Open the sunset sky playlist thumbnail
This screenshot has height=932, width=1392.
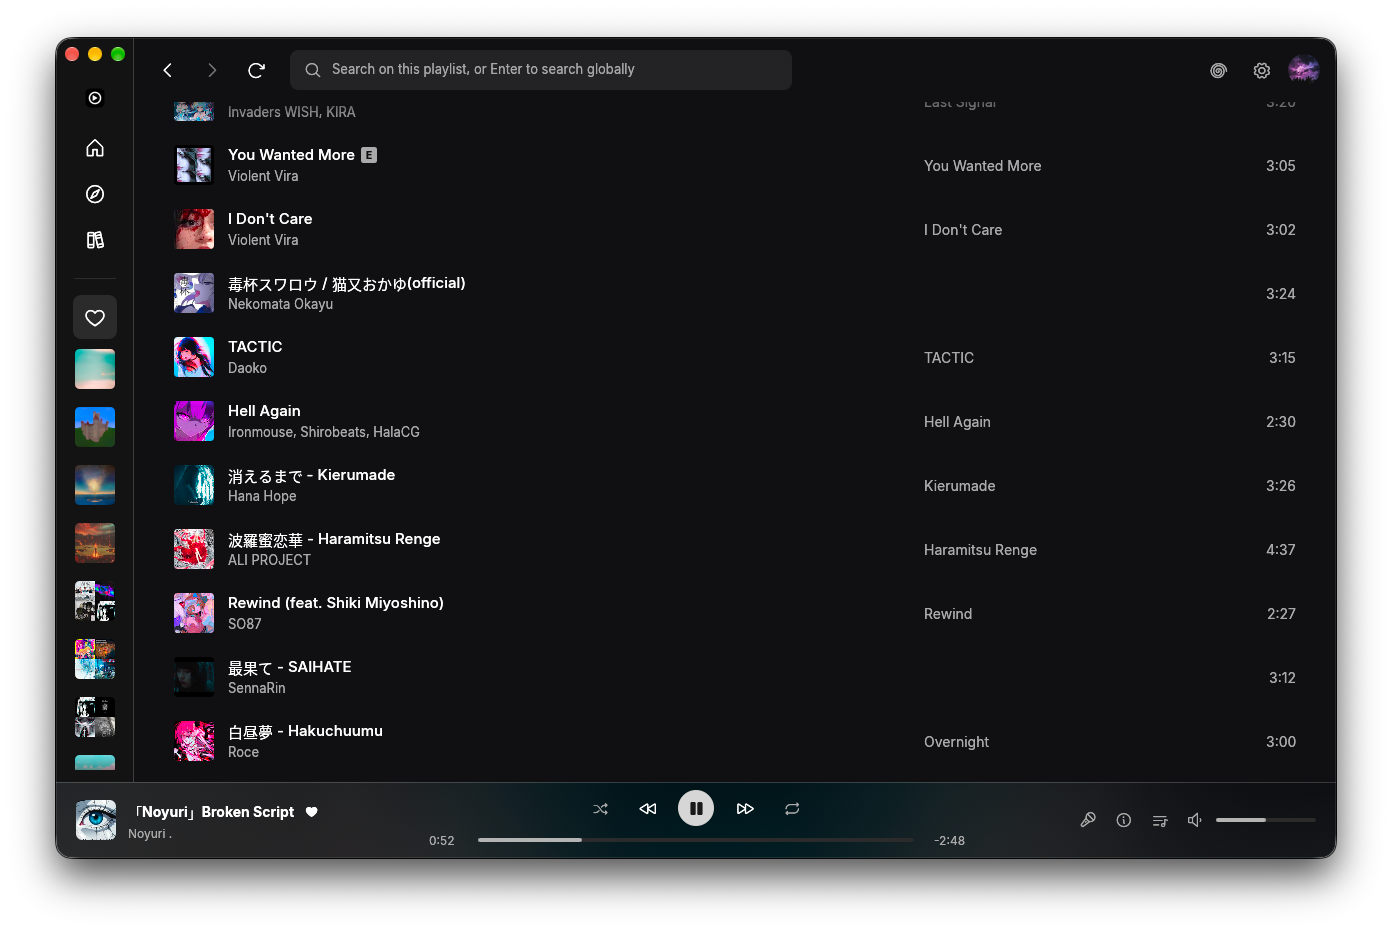95,485
